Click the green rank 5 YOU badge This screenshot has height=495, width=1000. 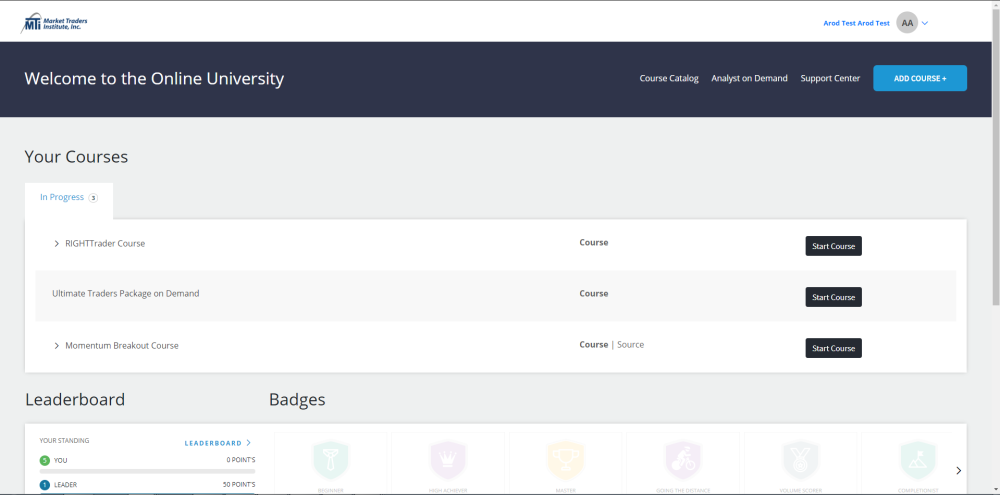point(45,460)
